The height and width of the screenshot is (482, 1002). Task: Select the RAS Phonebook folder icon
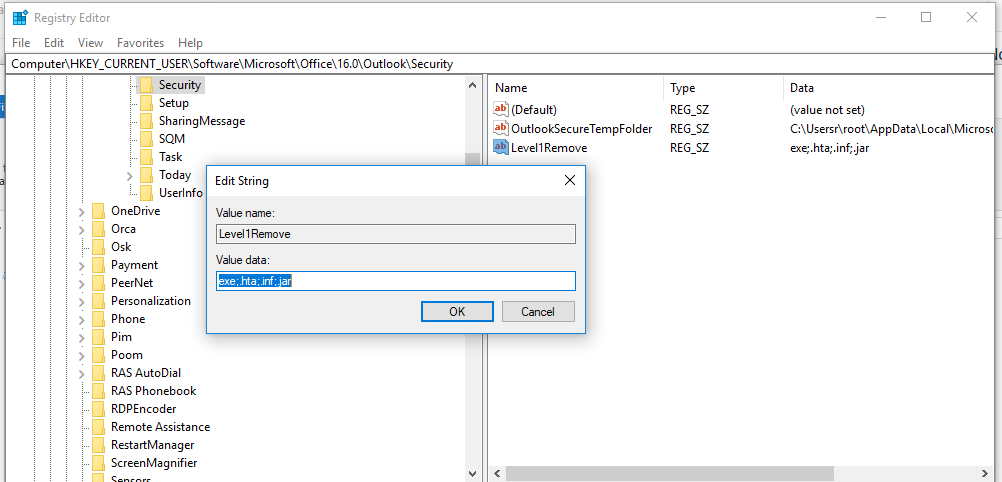pyautogui.click(x=98, y=391)
